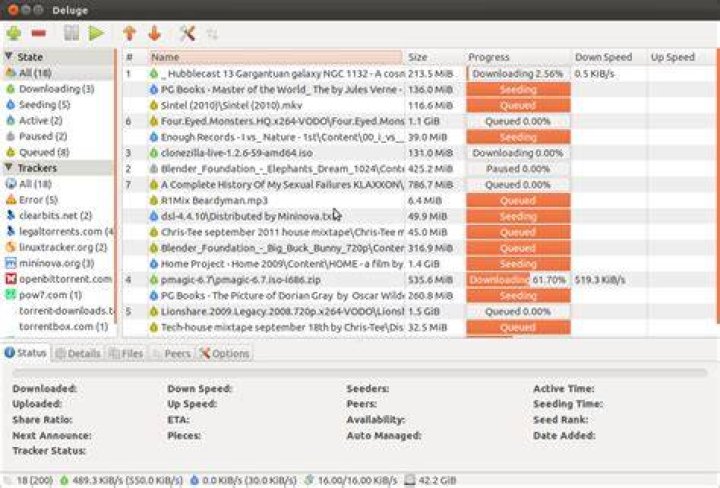720x488 pixels.
Task: Click protocol traffic 16.00/16.00 KiB/s item
Action: tap(351, 480)
